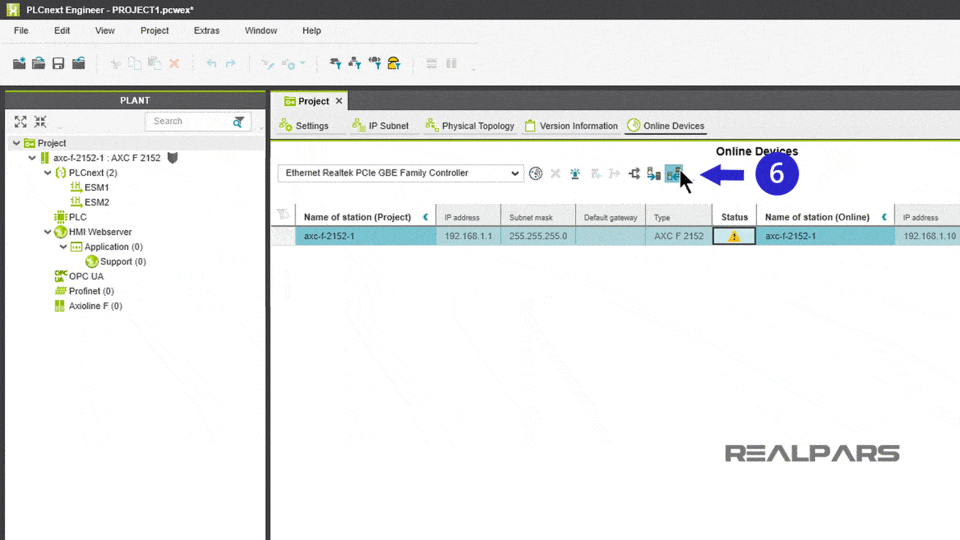Create a new project from the toolbar

pyautogui.click(x=19, y=63)
